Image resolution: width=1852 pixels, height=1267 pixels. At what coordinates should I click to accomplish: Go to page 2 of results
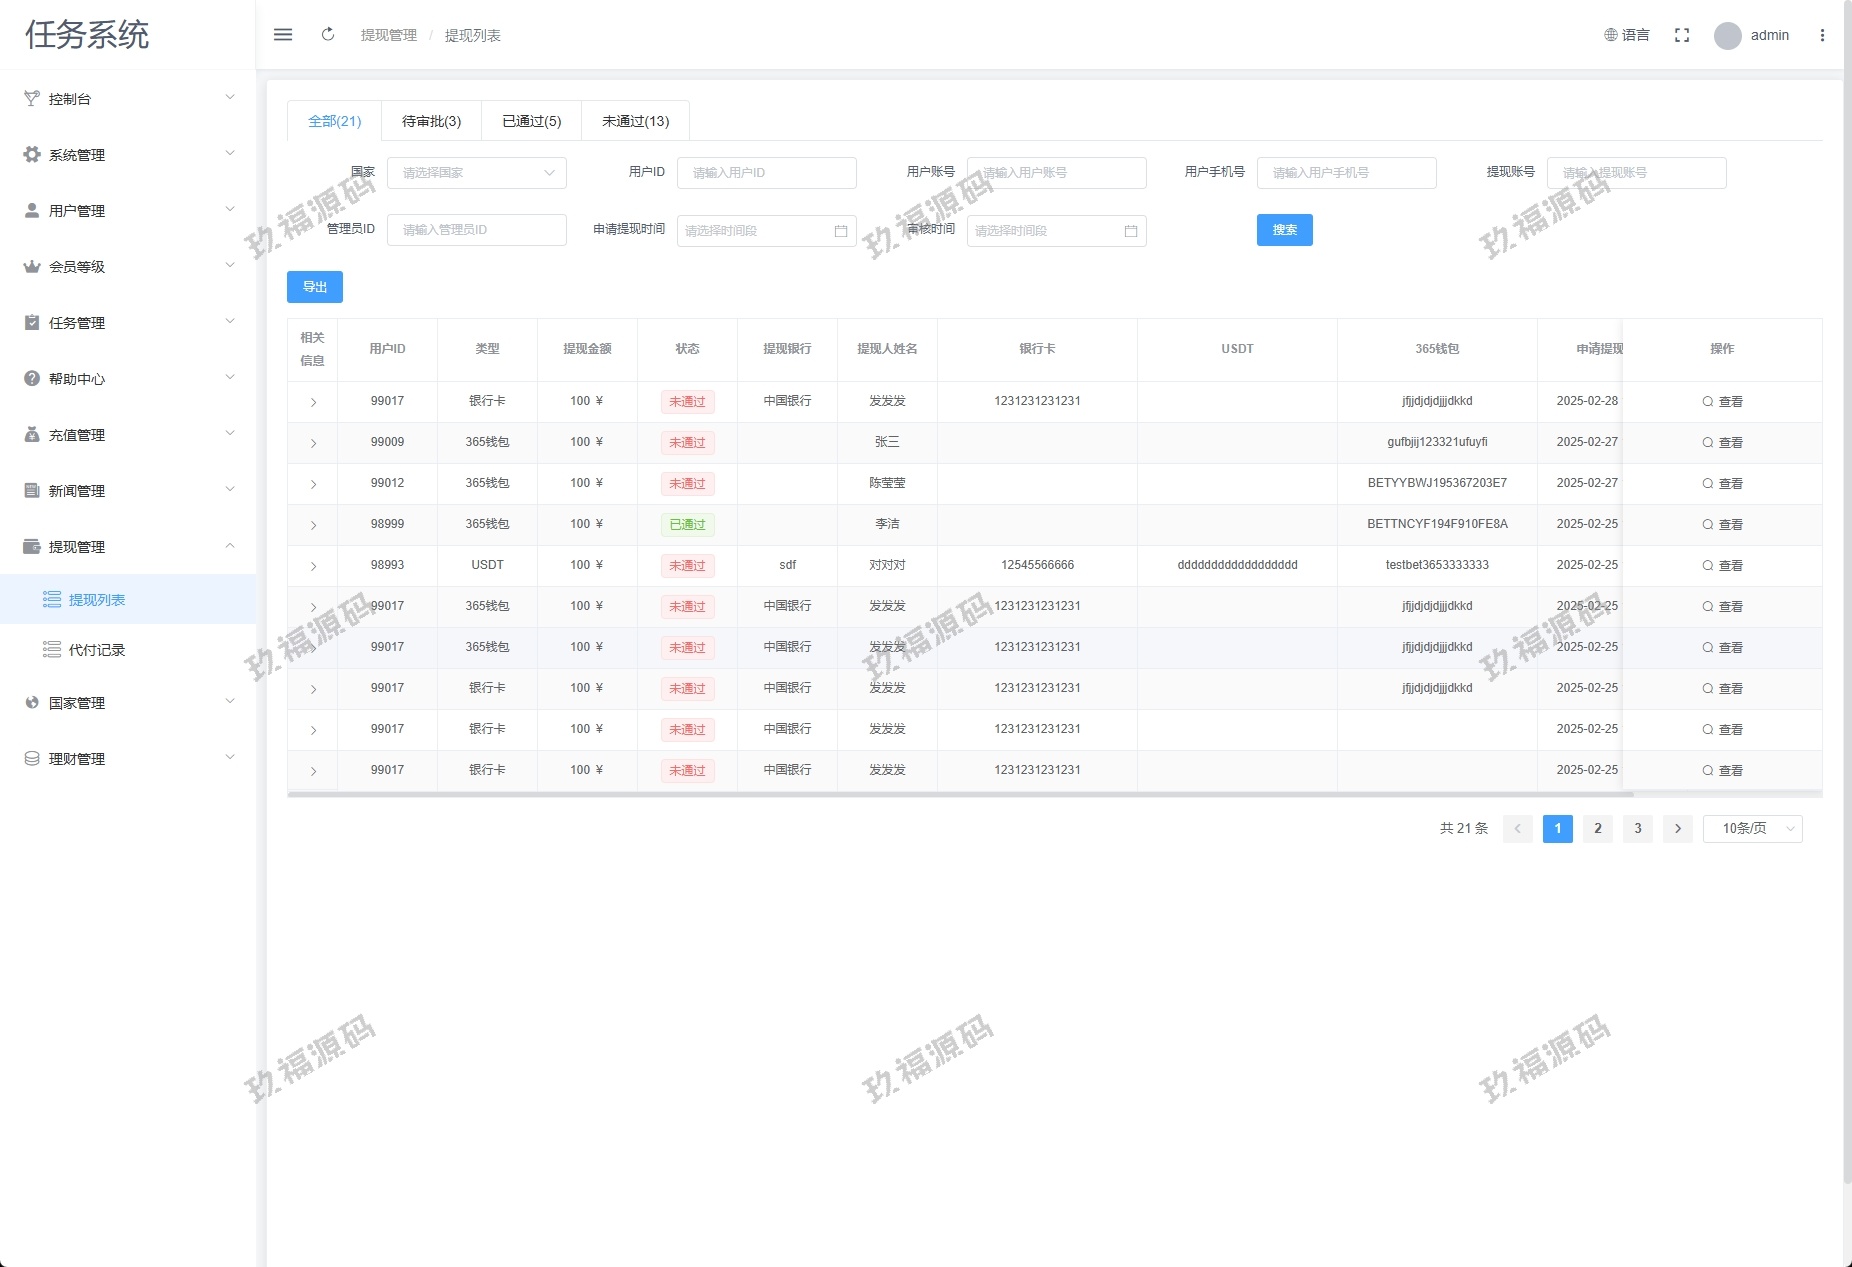pyautogui.click(x=1597, y=829)
